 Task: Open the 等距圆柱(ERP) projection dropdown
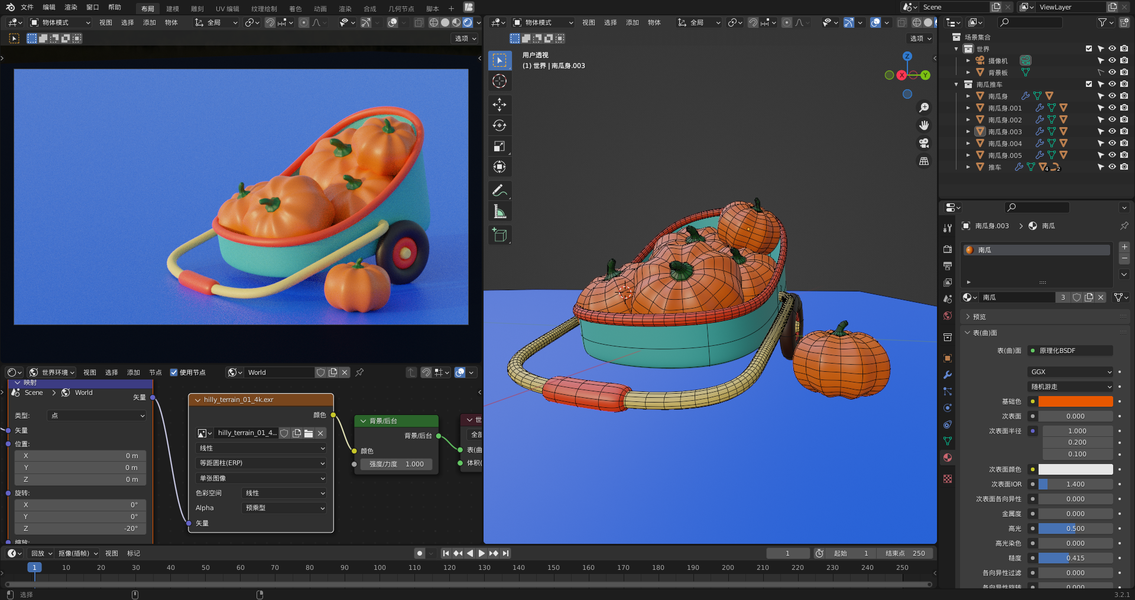(x=261, y=463)
